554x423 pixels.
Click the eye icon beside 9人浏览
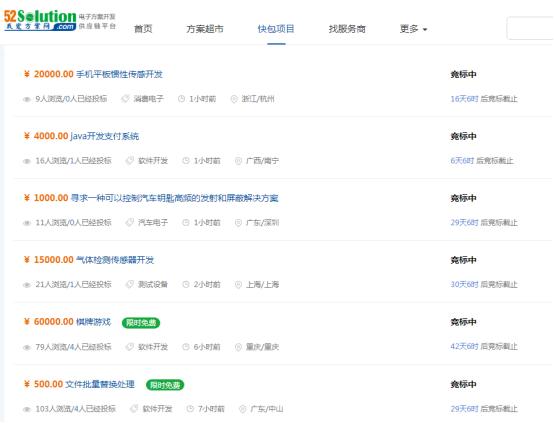click(26, 99)
